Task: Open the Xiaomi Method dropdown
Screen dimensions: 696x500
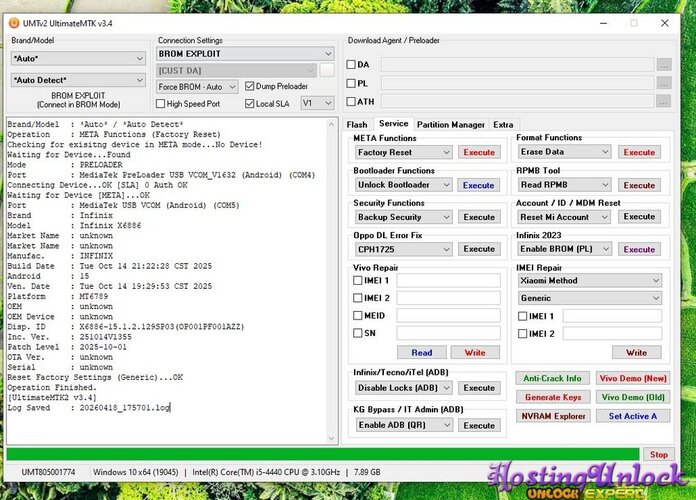Action: pos(590,281)
